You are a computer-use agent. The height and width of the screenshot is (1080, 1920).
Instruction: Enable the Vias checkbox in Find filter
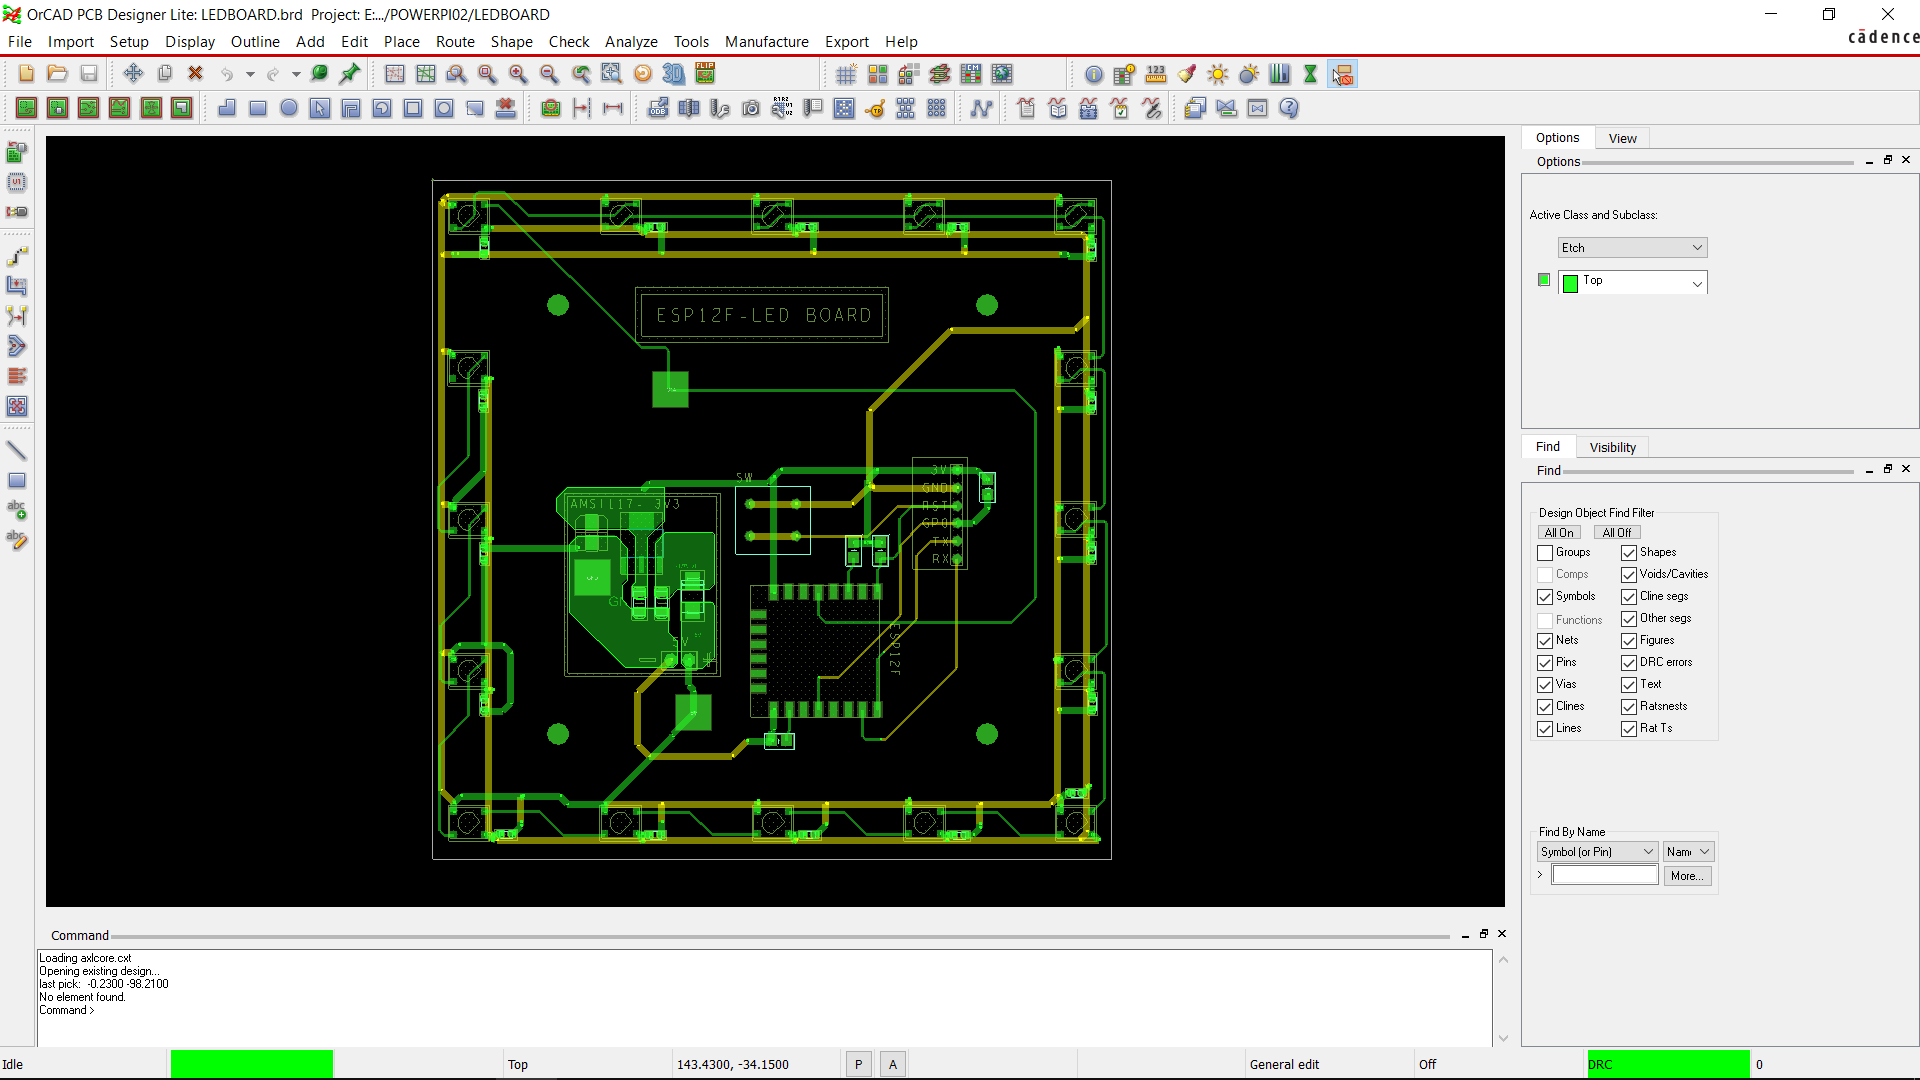[1545, 683]
